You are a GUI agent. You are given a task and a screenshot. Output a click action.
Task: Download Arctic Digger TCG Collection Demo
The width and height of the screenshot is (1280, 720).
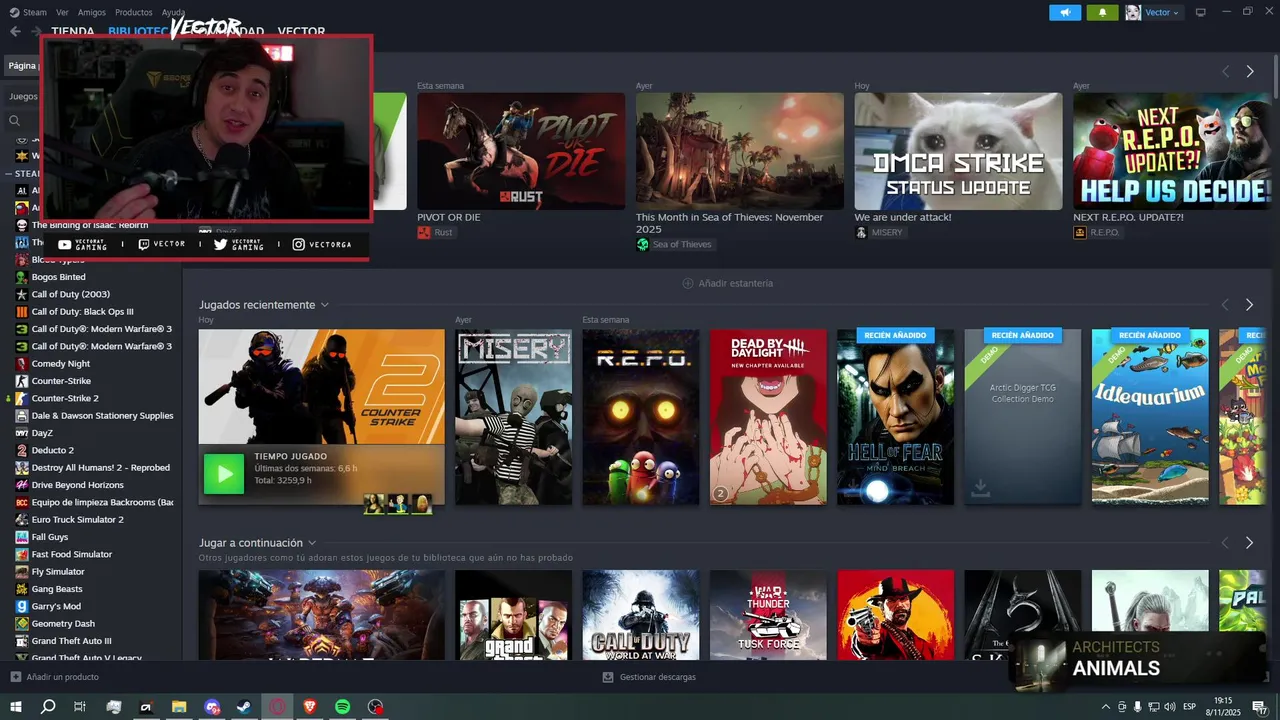(x=981, y=488)
